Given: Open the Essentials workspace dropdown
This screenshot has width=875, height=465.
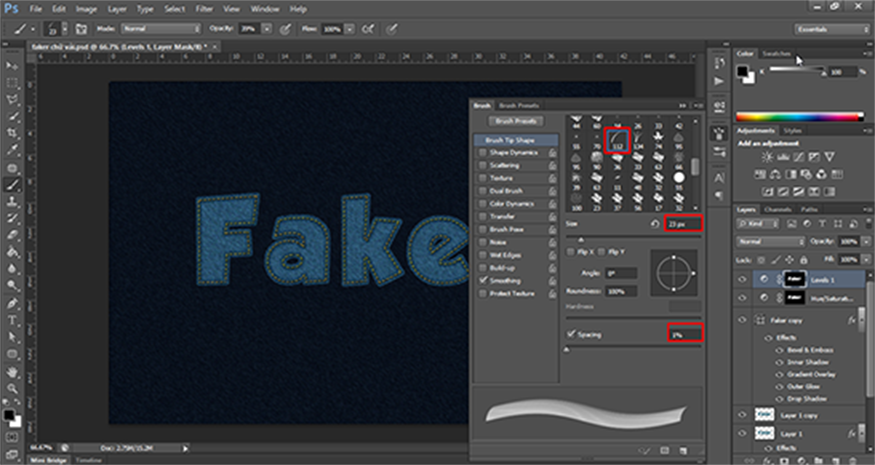Looking at the screenshot, I should tap(830, 30).
